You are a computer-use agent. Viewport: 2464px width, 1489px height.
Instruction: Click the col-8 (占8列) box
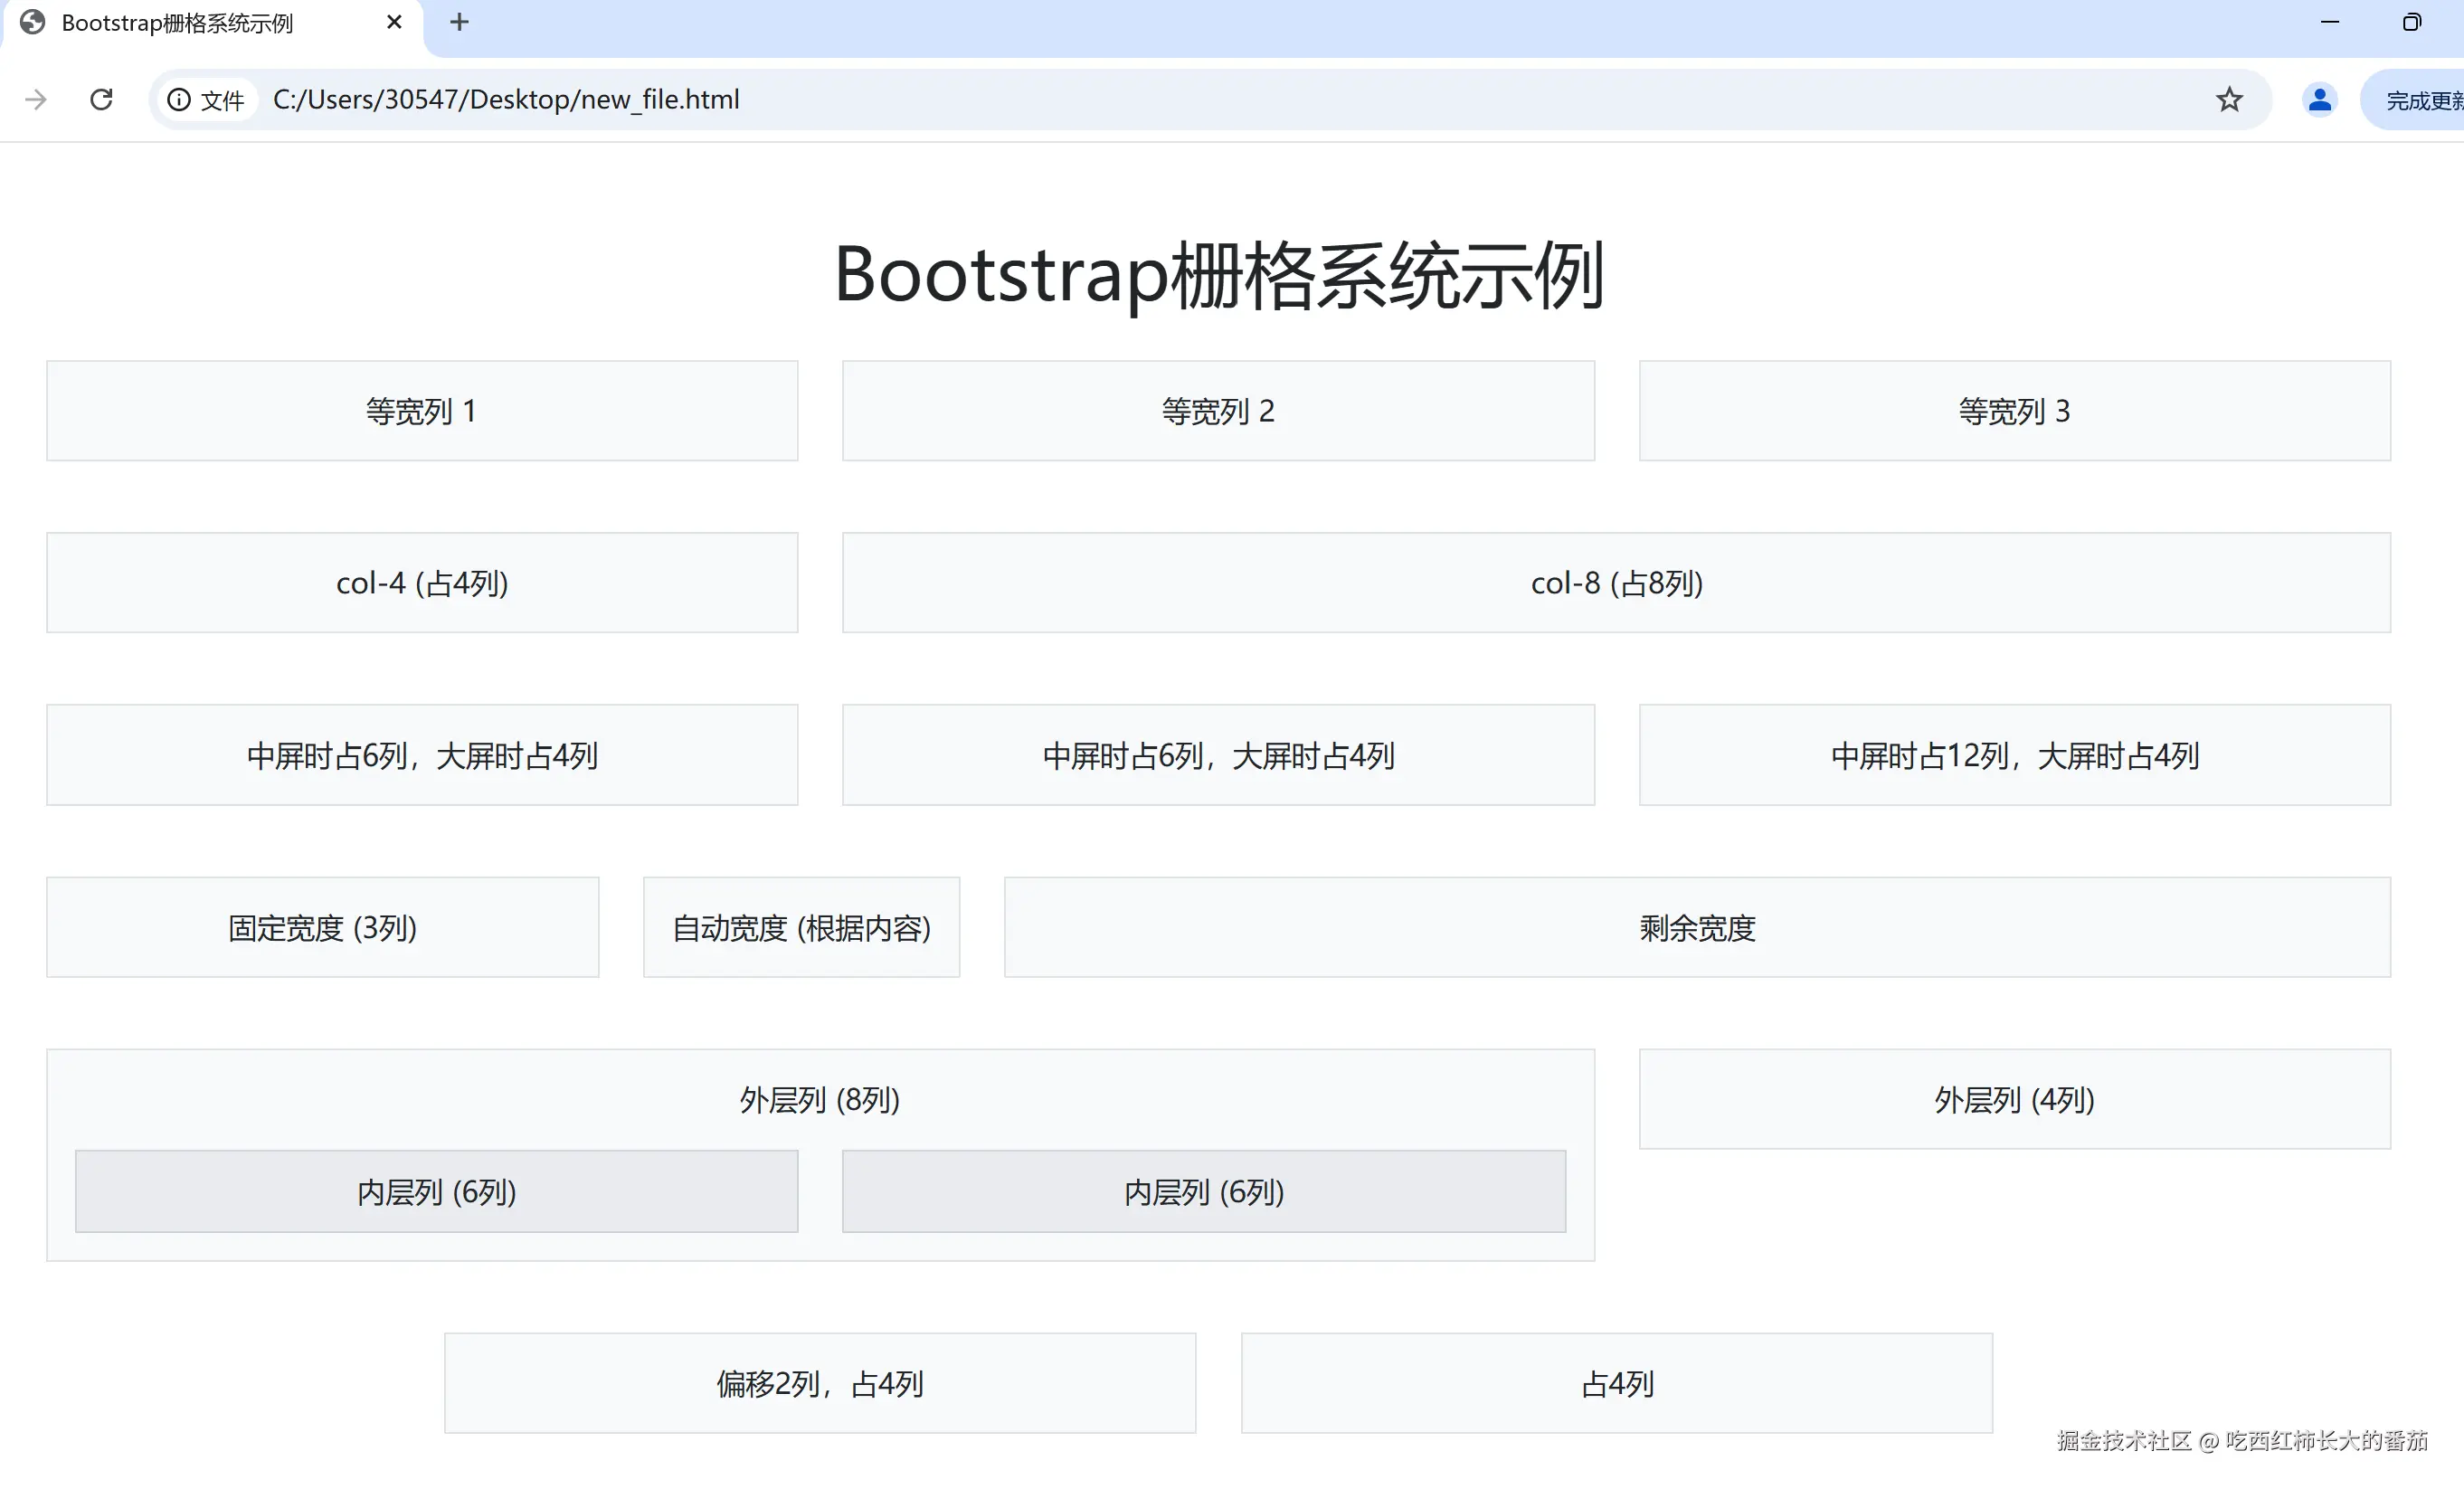pos(1616,583)
